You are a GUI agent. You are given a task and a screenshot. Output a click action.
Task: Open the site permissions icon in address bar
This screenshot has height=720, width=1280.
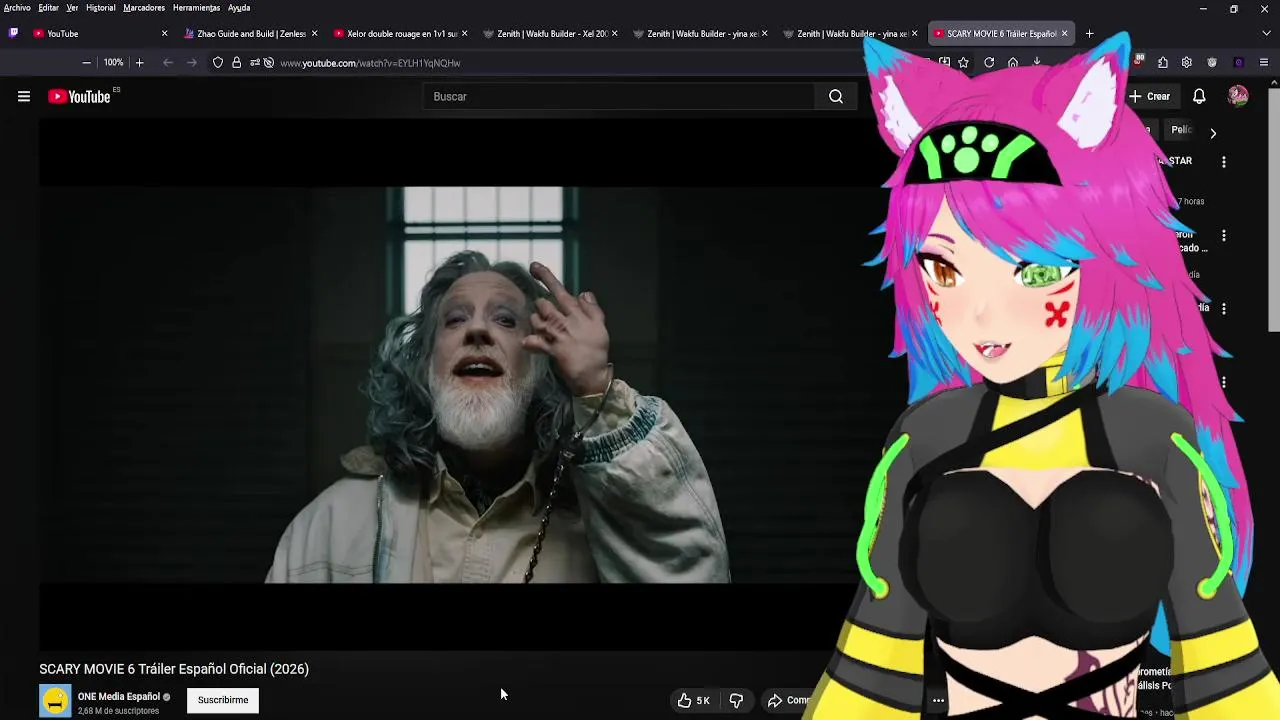255,63
